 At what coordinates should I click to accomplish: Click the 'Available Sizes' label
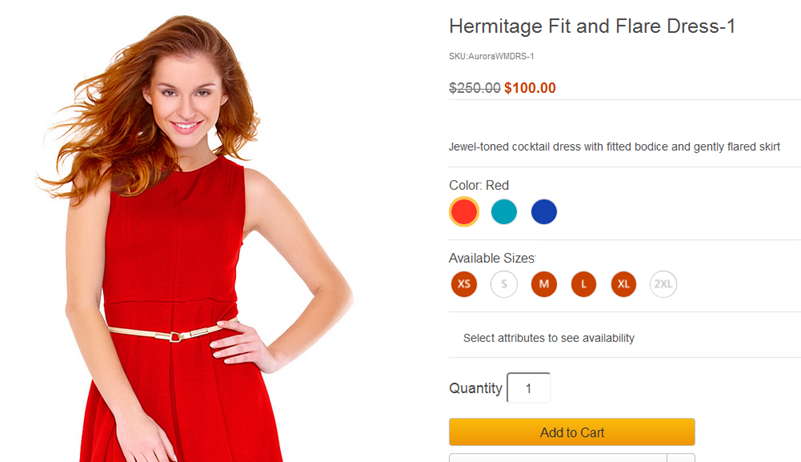[x=492, y=258]
